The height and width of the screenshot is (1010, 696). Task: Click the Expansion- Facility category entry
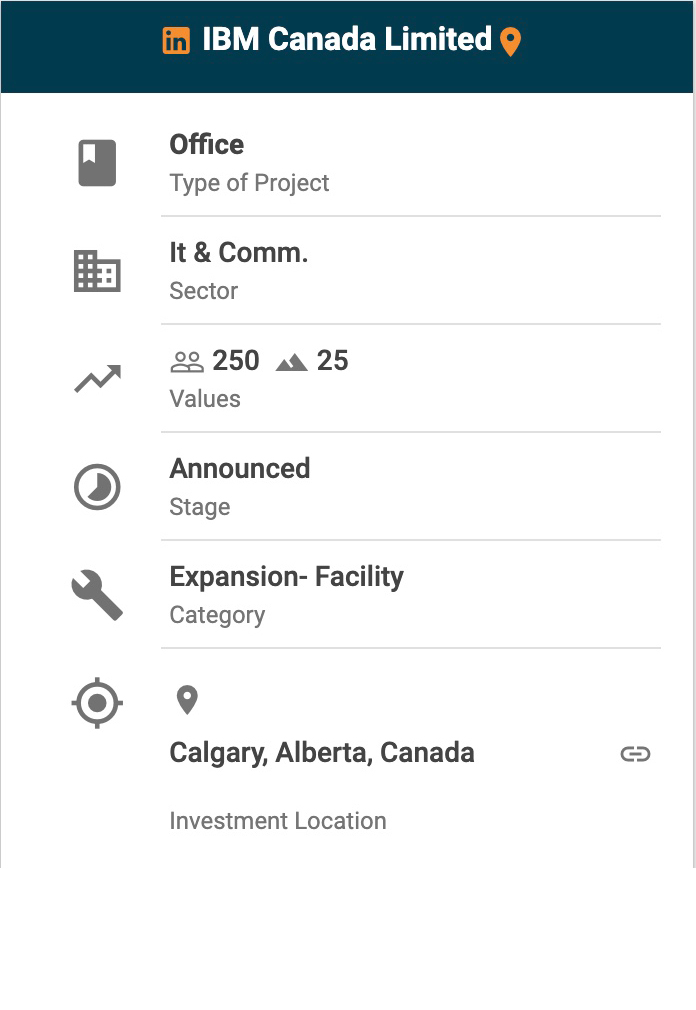[286, 577]
